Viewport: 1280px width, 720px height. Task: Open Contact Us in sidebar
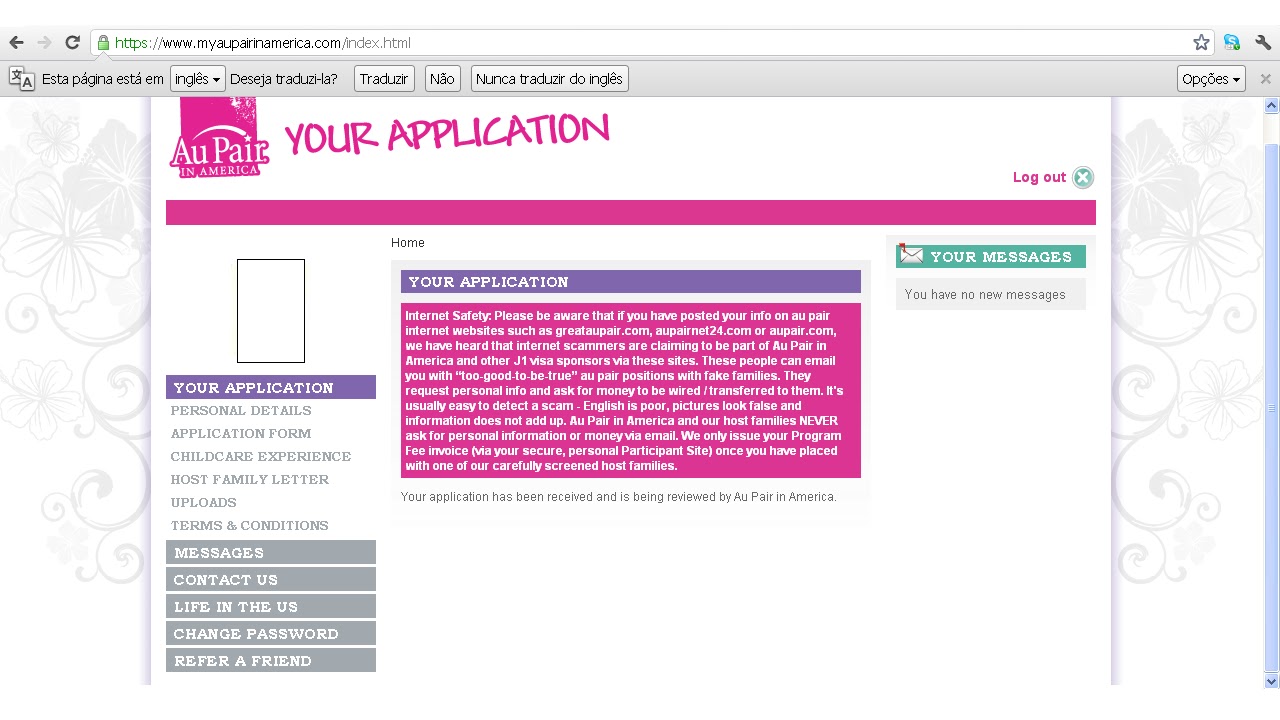coord(271,579)
